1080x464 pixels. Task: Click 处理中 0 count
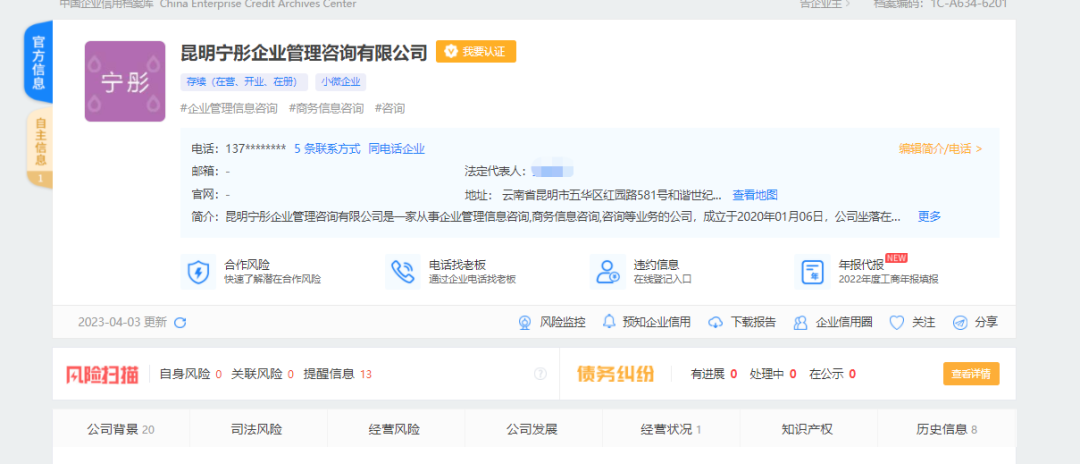click(x=773, y=375)
